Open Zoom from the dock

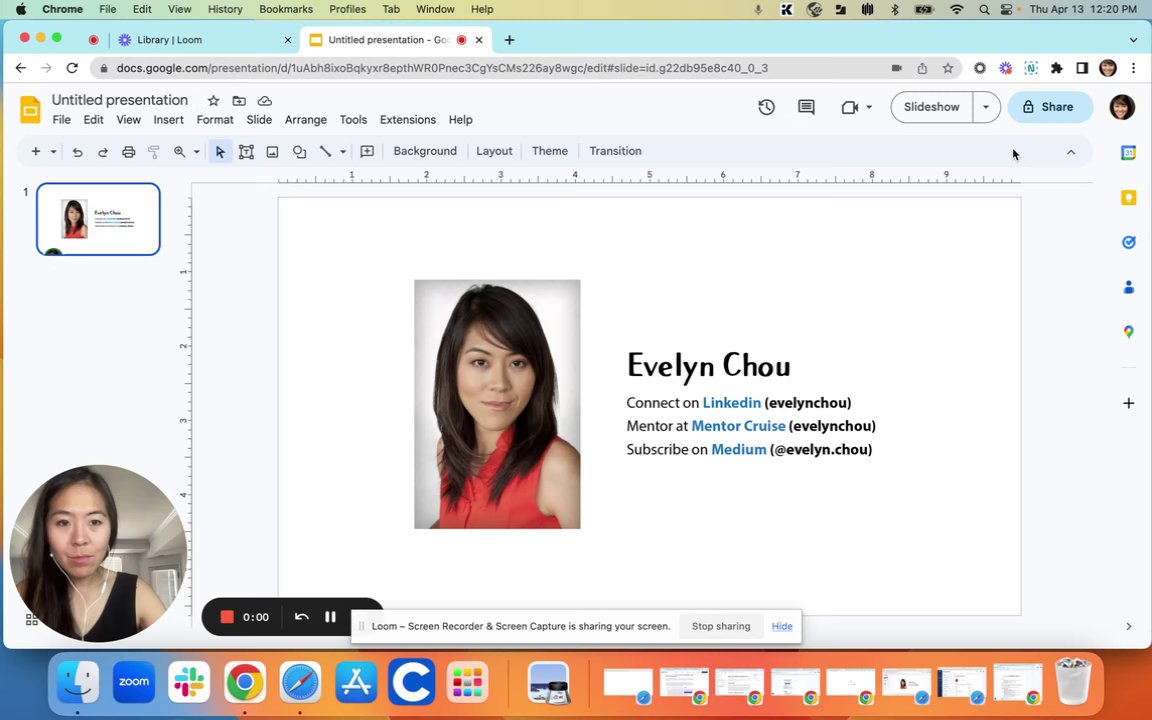(x=134, y=682)
